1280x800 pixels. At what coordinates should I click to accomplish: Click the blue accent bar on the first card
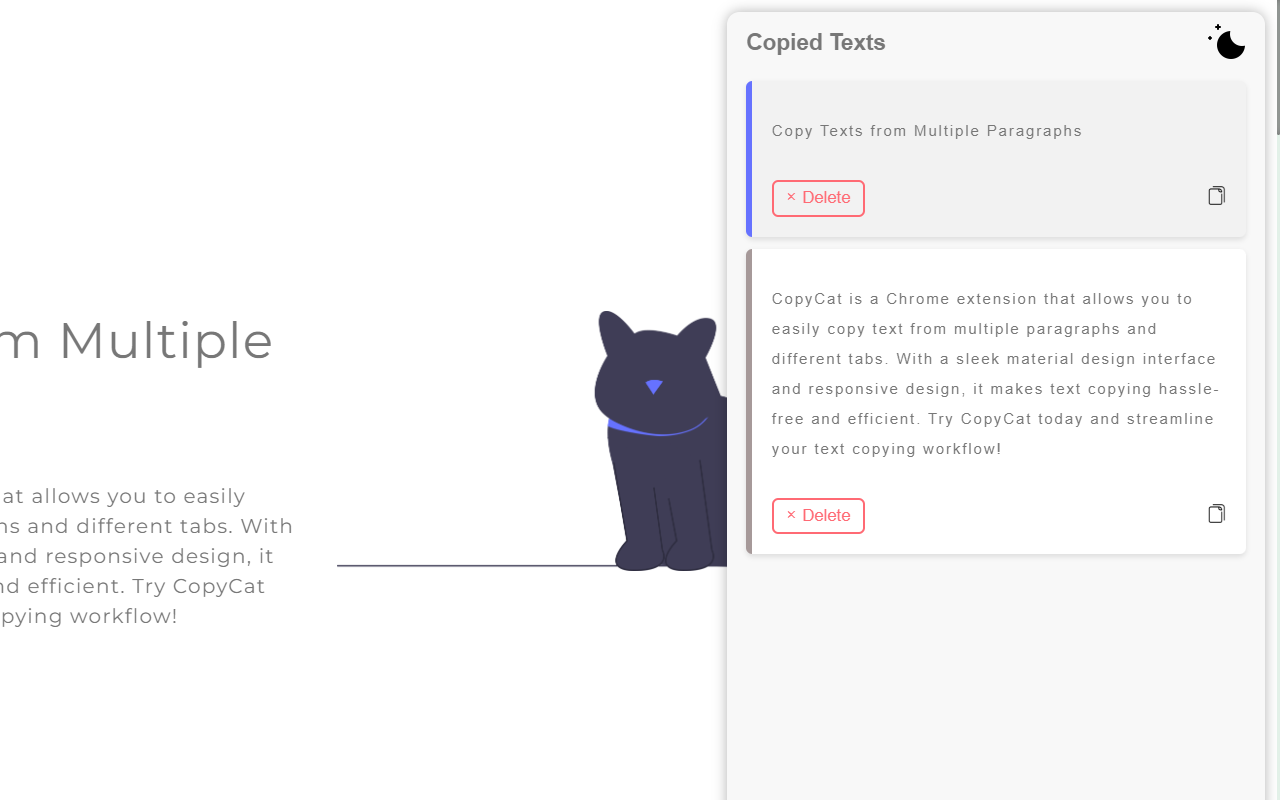[748, 158]
